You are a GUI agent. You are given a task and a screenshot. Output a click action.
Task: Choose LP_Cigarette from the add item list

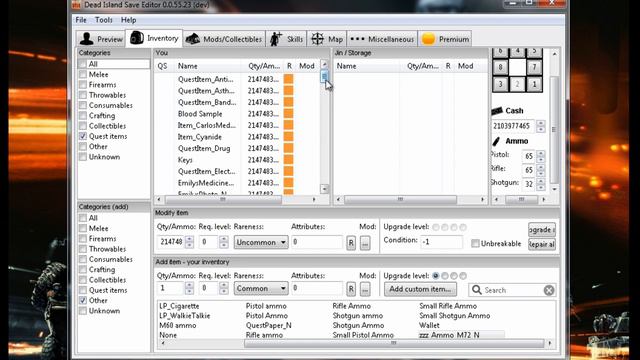click(x=179, y=306)
